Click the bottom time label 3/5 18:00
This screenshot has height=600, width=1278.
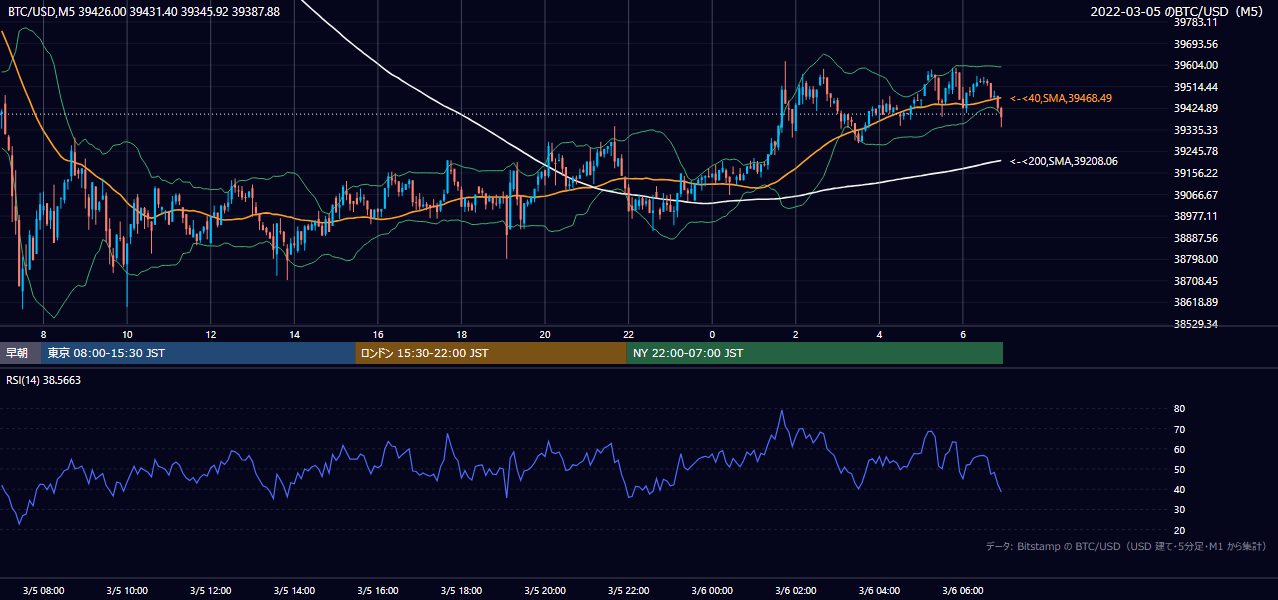(461, 591)
